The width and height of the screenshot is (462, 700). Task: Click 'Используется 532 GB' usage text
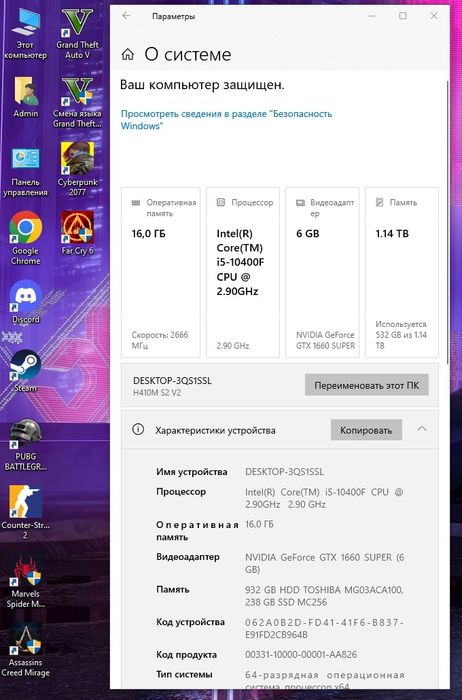tap(401, 334)
